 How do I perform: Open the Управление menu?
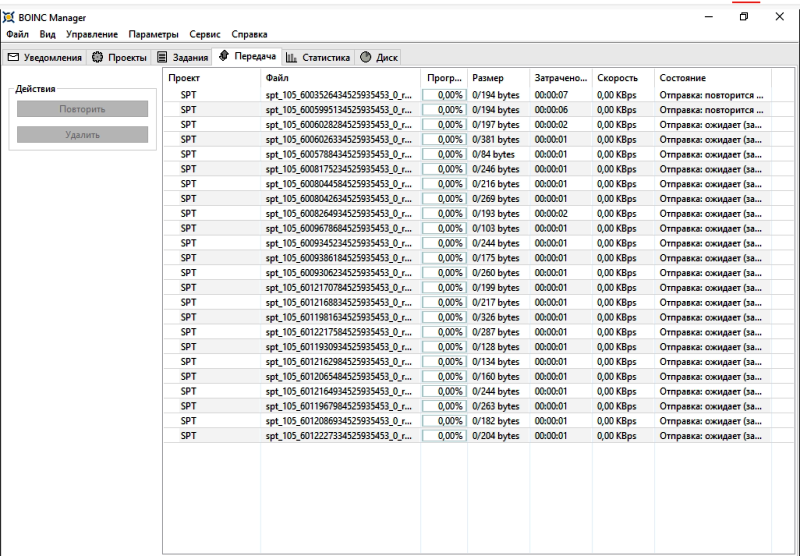92,34
